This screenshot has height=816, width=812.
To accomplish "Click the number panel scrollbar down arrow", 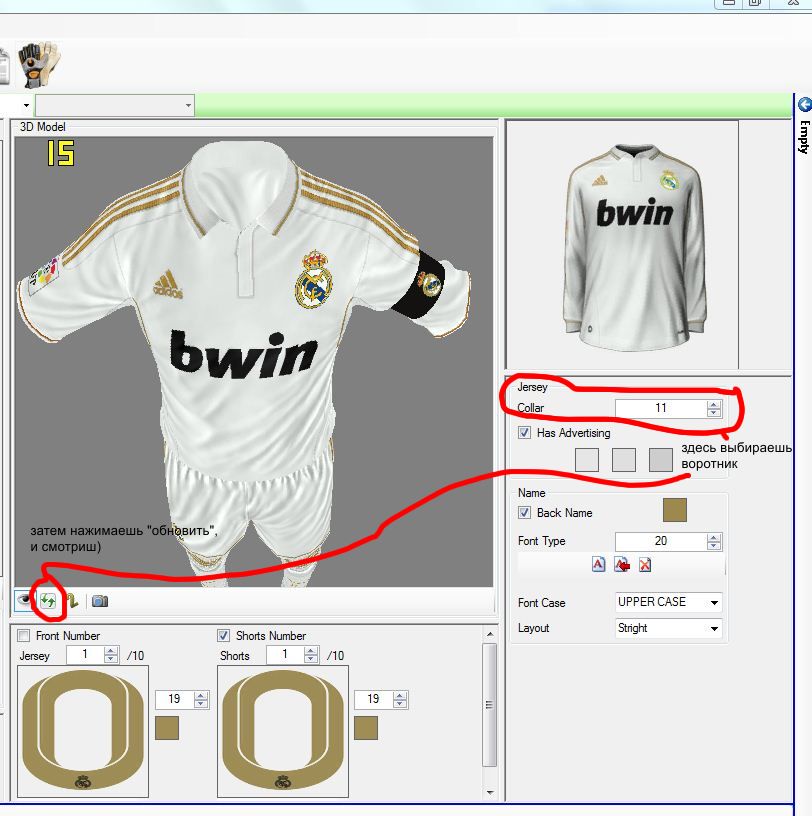I will 489,793.
